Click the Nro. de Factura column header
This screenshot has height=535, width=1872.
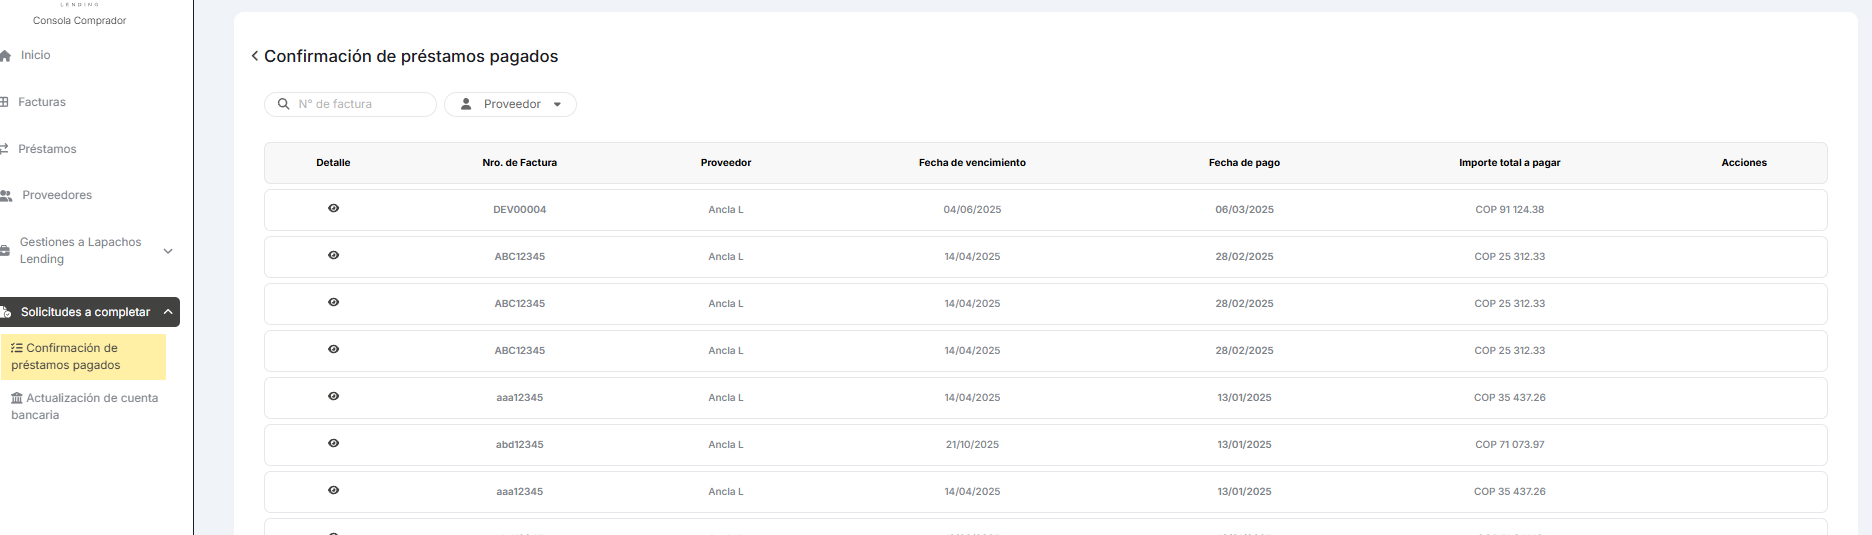519,163
